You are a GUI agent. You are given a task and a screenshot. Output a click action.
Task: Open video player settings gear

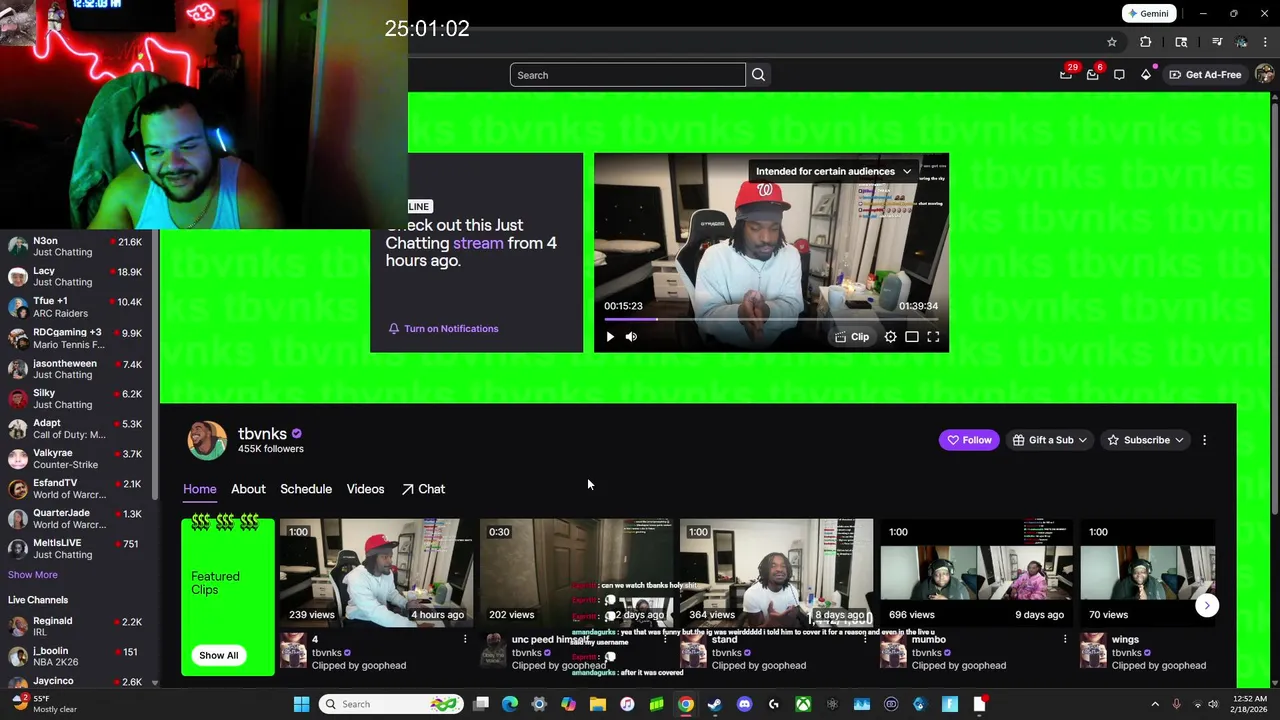click(890, 337)
